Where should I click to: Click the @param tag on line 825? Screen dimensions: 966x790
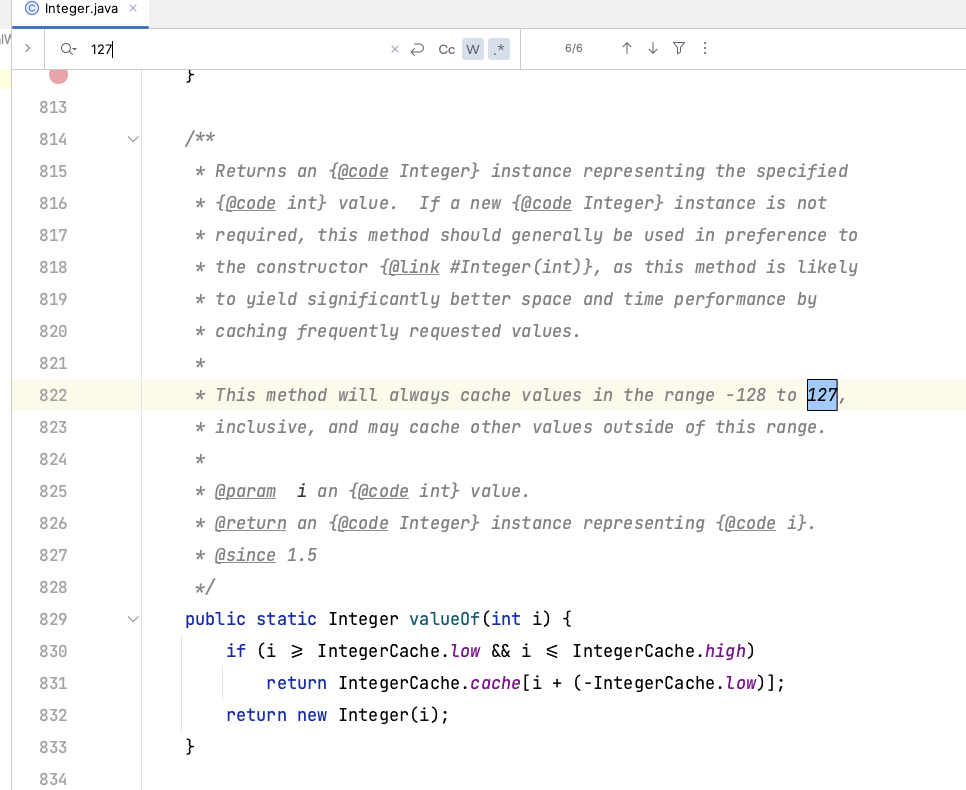(245, 491)
